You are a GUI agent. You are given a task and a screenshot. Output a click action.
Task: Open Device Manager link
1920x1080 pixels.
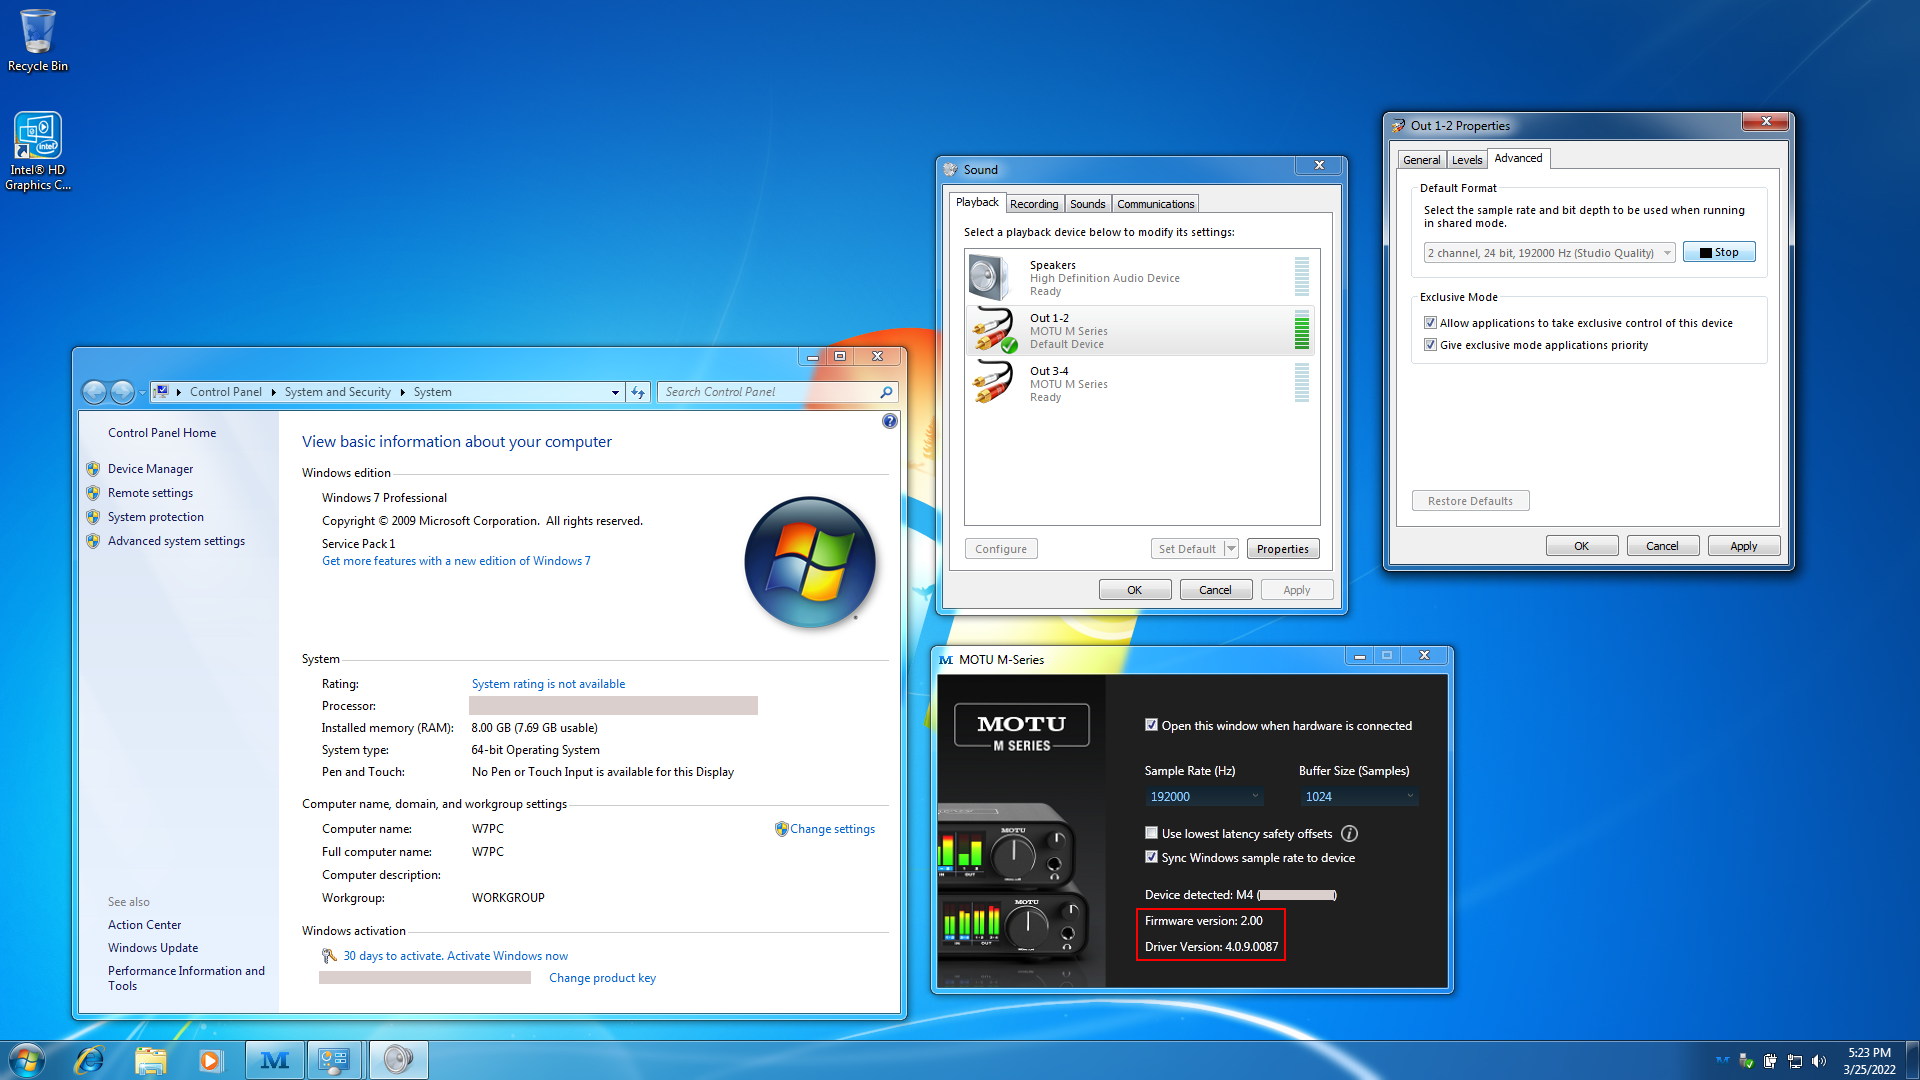coord(150,469)
